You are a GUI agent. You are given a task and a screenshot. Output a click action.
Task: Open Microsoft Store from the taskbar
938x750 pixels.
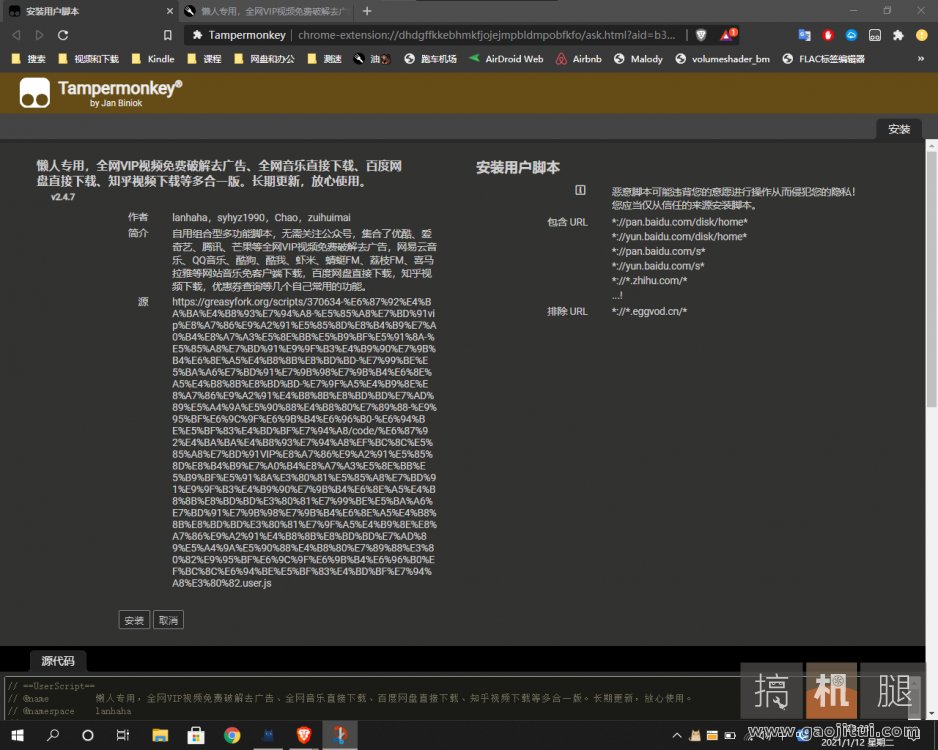(x=196, y=735)
